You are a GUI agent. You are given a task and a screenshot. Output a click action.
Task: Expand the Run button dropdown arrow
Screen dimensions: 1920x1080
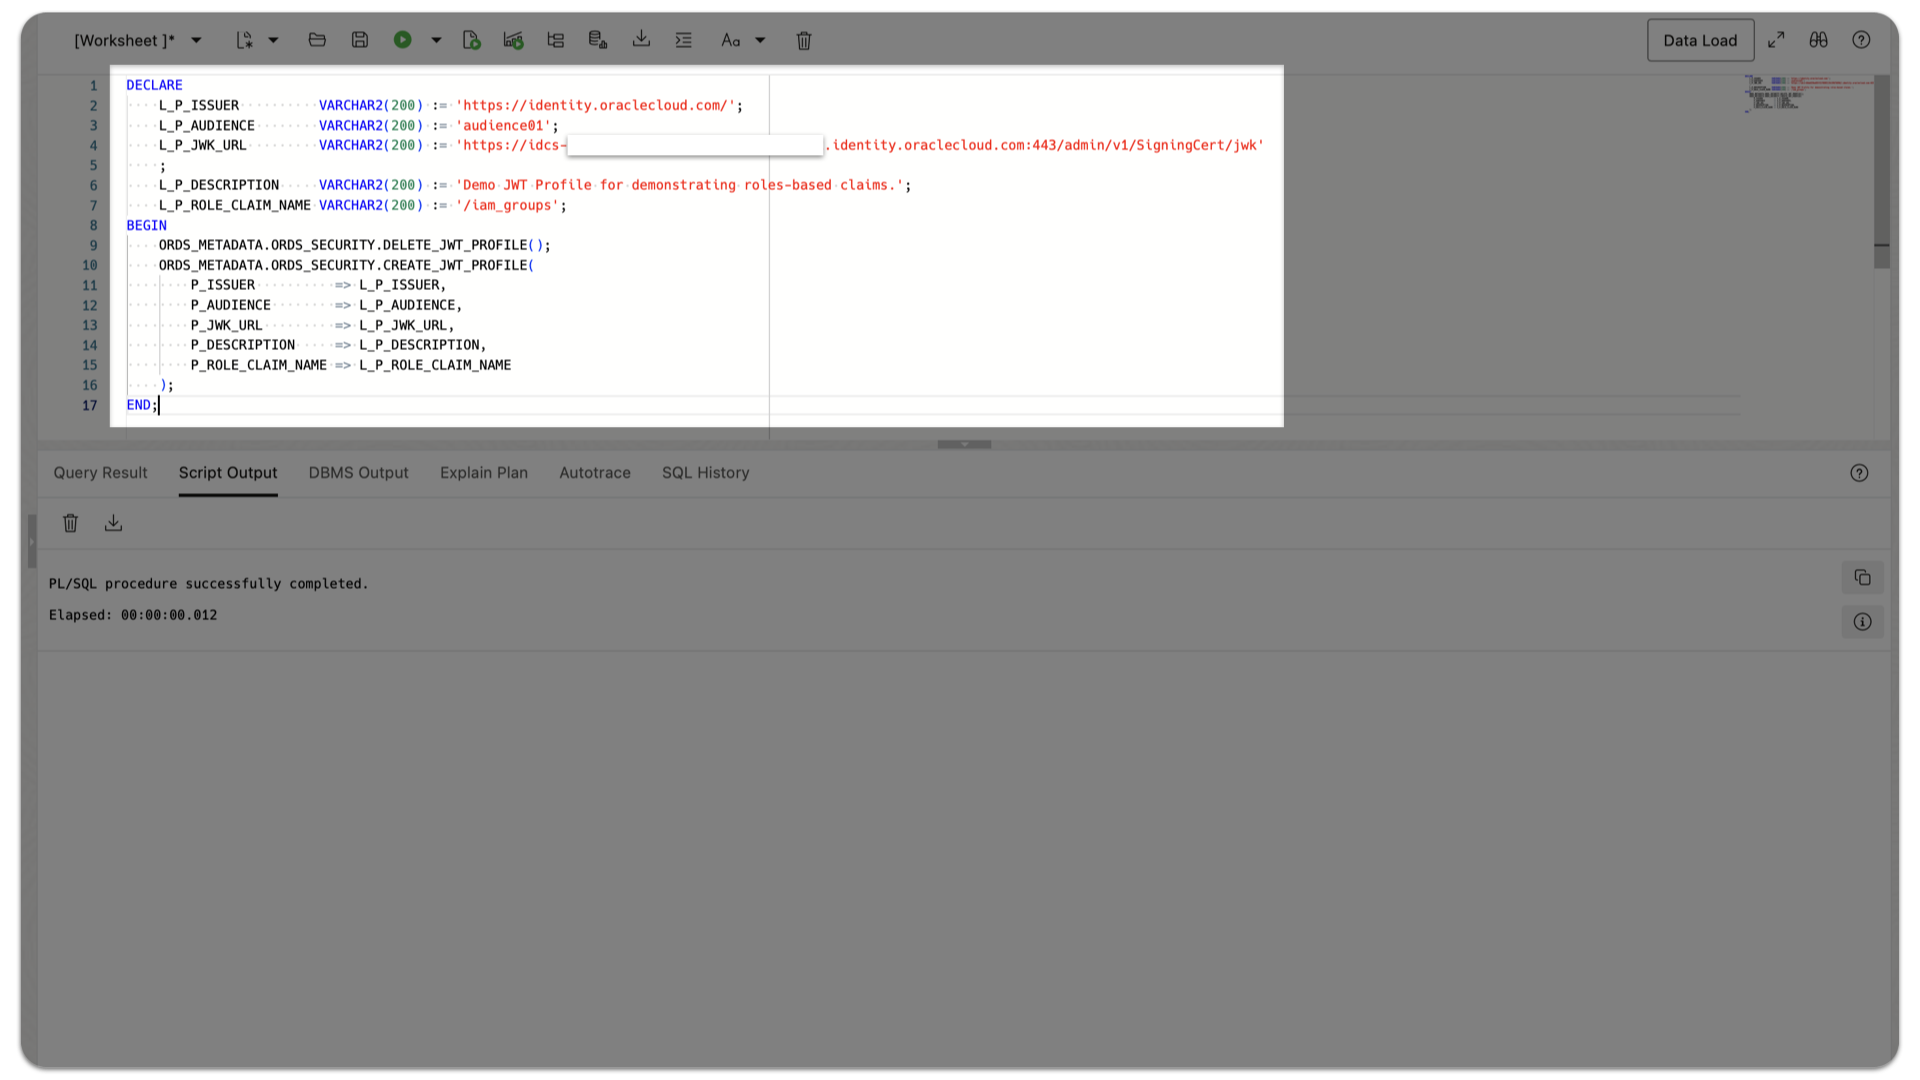435,40
